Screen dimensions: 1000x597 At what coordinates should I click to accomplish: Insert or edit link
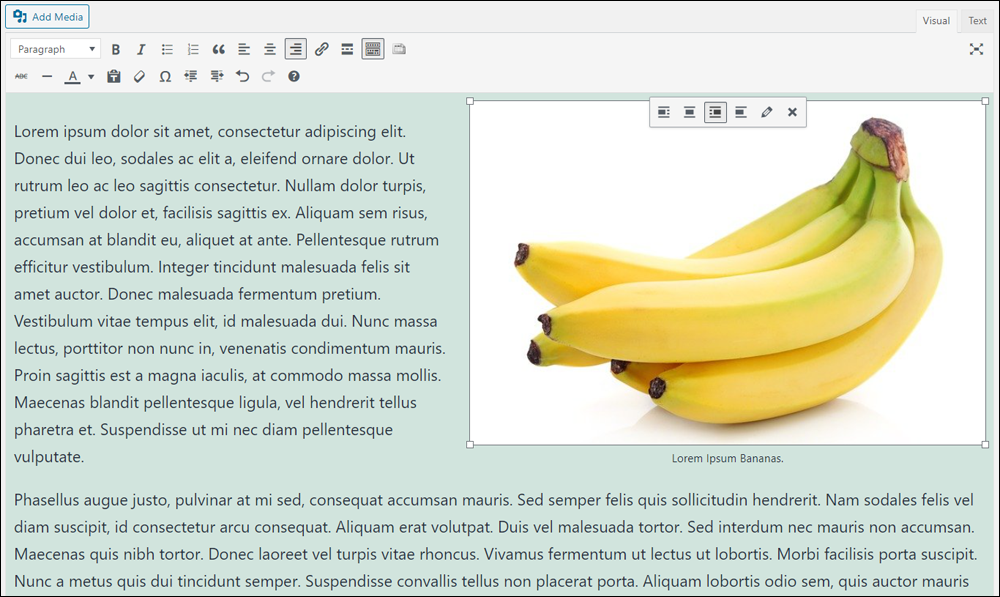(x=321, y=49)
